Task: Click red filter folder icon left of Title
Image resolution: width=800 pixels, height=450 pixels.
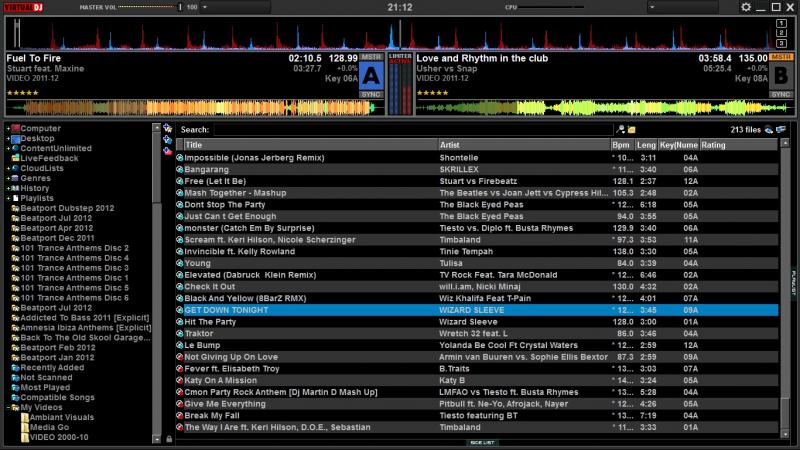Action: point(167,151)
